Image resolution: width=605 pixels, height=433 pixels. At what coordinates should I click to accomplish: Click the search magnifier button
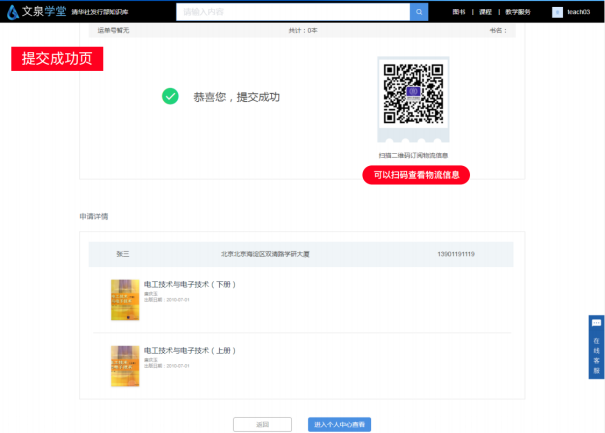tap(420, 12)
